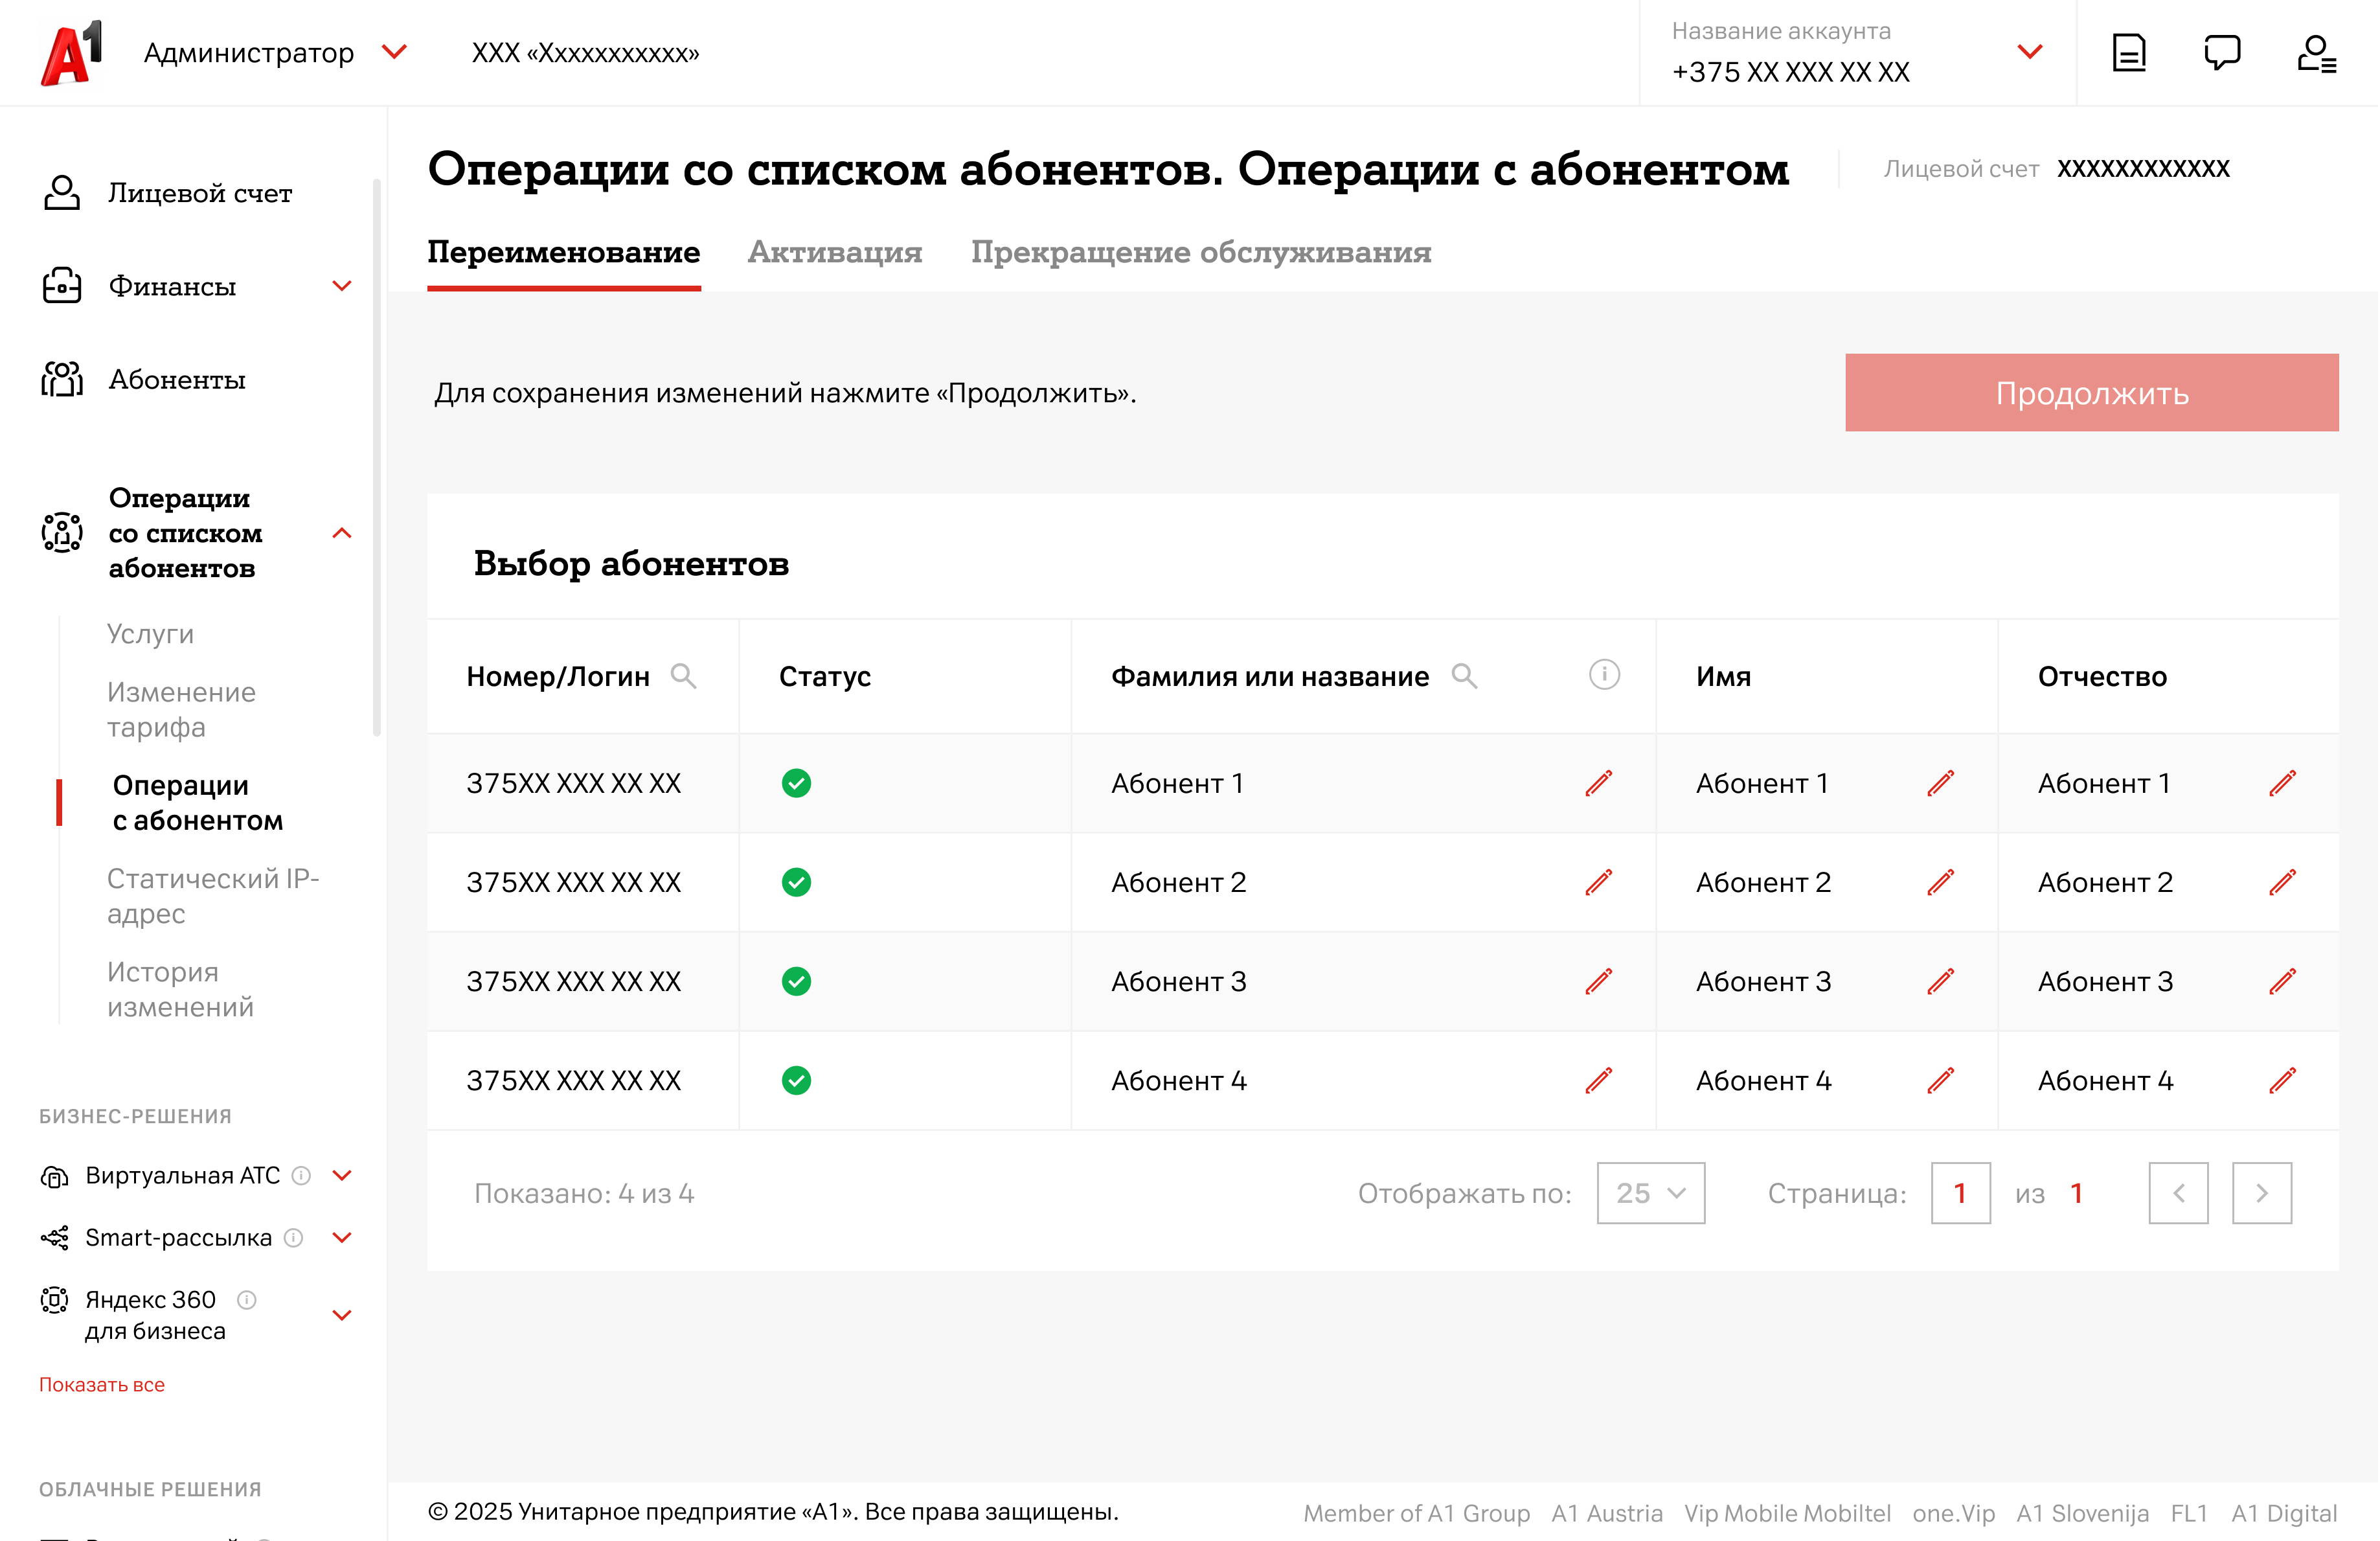Switch to the Активация tab

click(x=835, y=252)
